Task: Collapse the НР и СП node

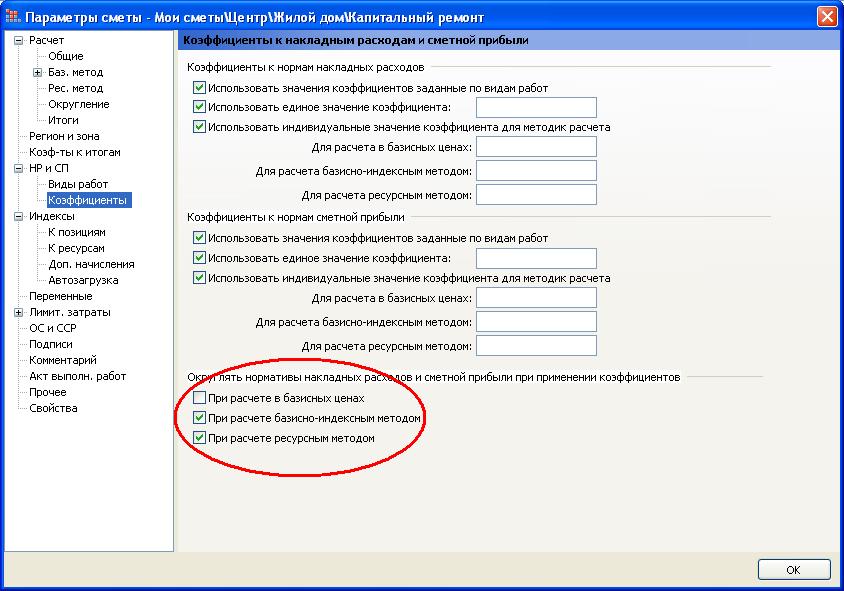Action: click(18, 168)
